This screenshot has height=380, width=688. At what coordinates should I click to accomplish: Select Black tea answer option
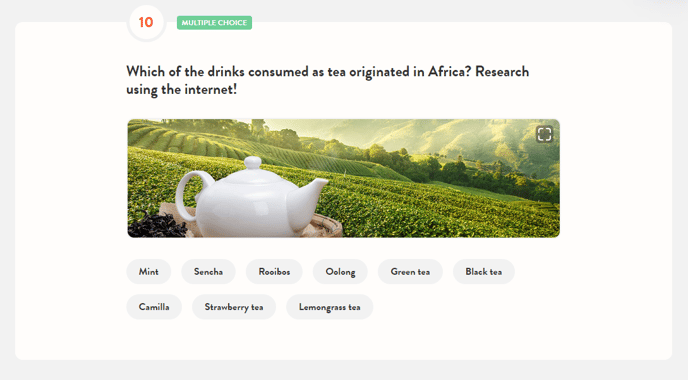point(484,272)
